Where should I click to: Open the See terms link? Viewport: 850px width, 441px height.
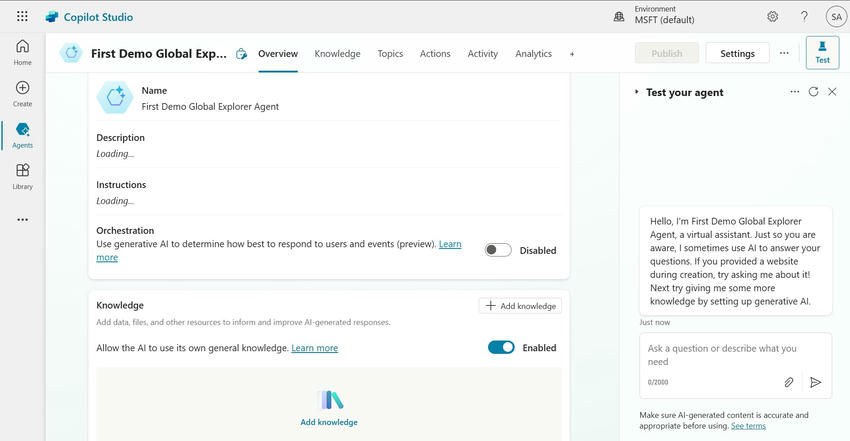point(748,426)
